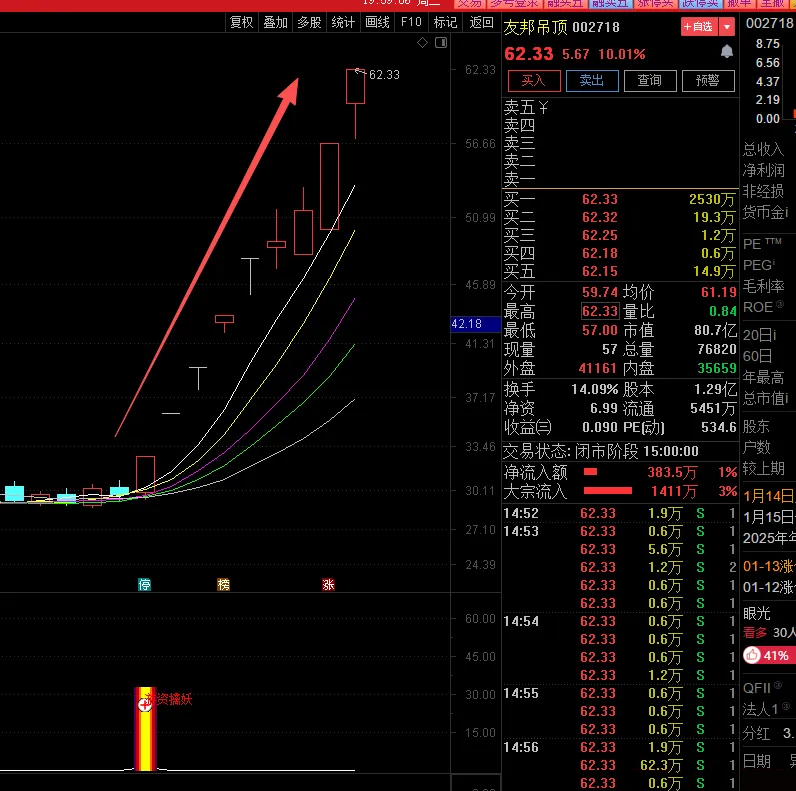Screen dimensions: 796x791
Task: Open the F10 company info tab
Action: [x=411, y=22]
